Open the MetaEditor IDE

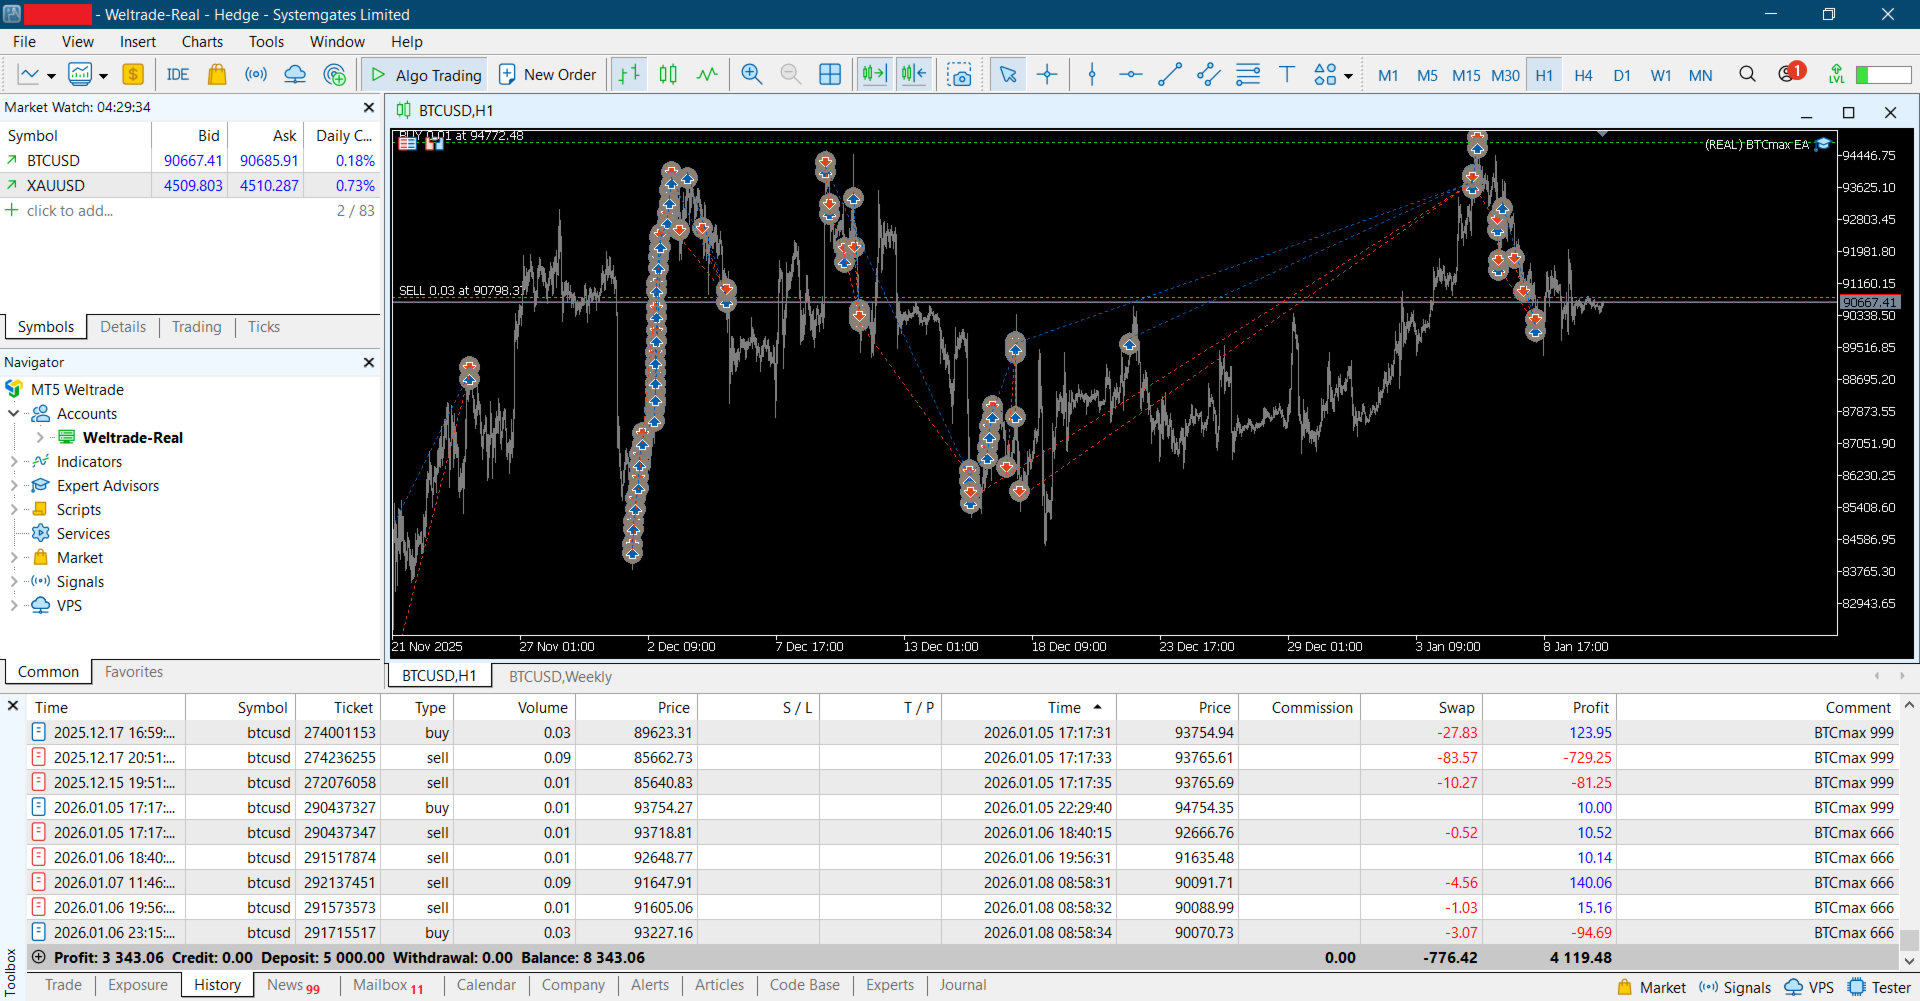[x=178, y=75]
